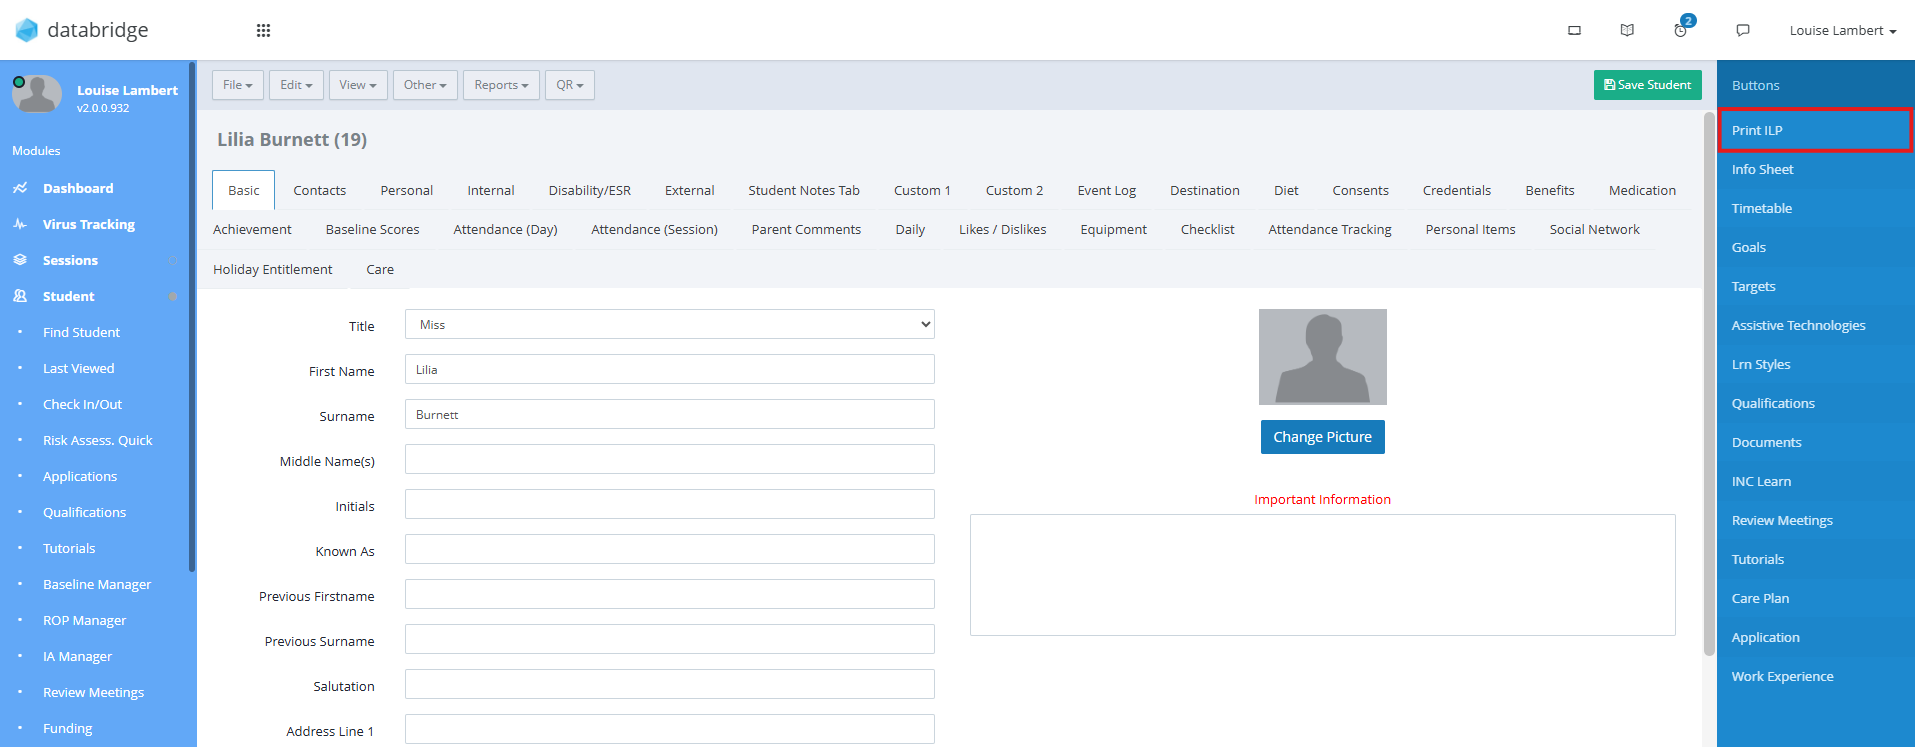Click the fullscreen rectangle icon in header
This screenshot has height=747, width=1915.
click(1574, 30)
